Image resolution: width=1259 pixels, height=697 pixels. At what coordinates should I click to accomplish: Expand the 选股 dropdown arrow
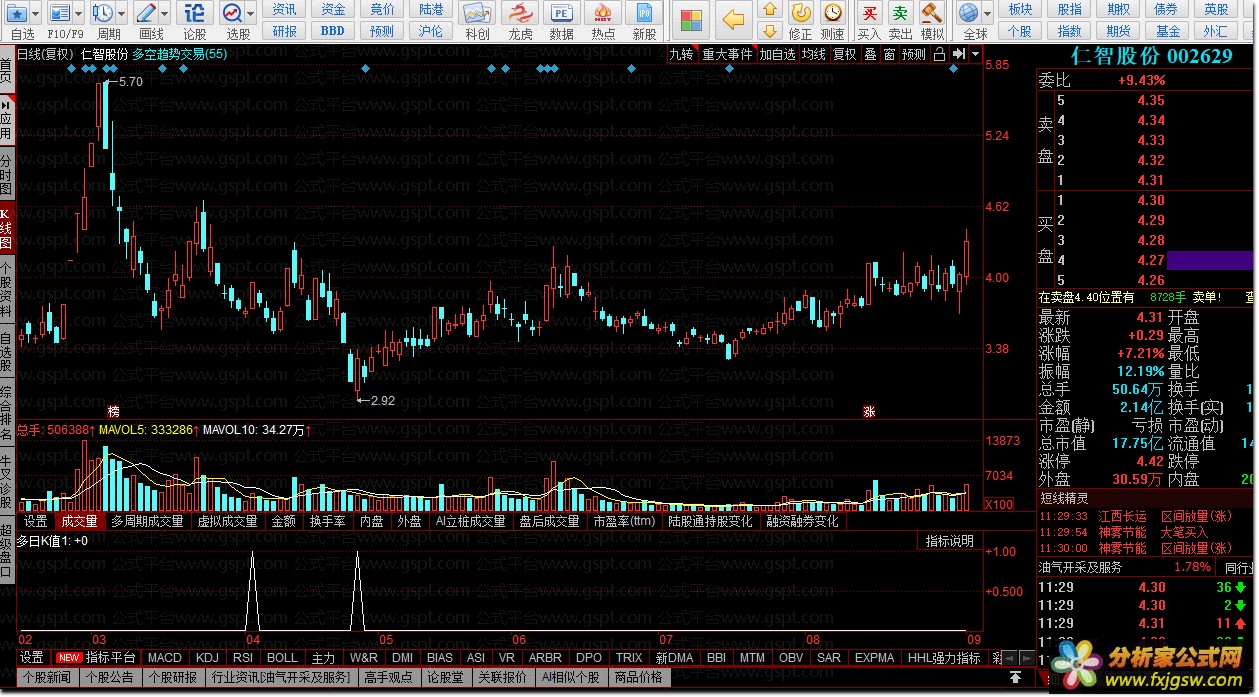250,14
